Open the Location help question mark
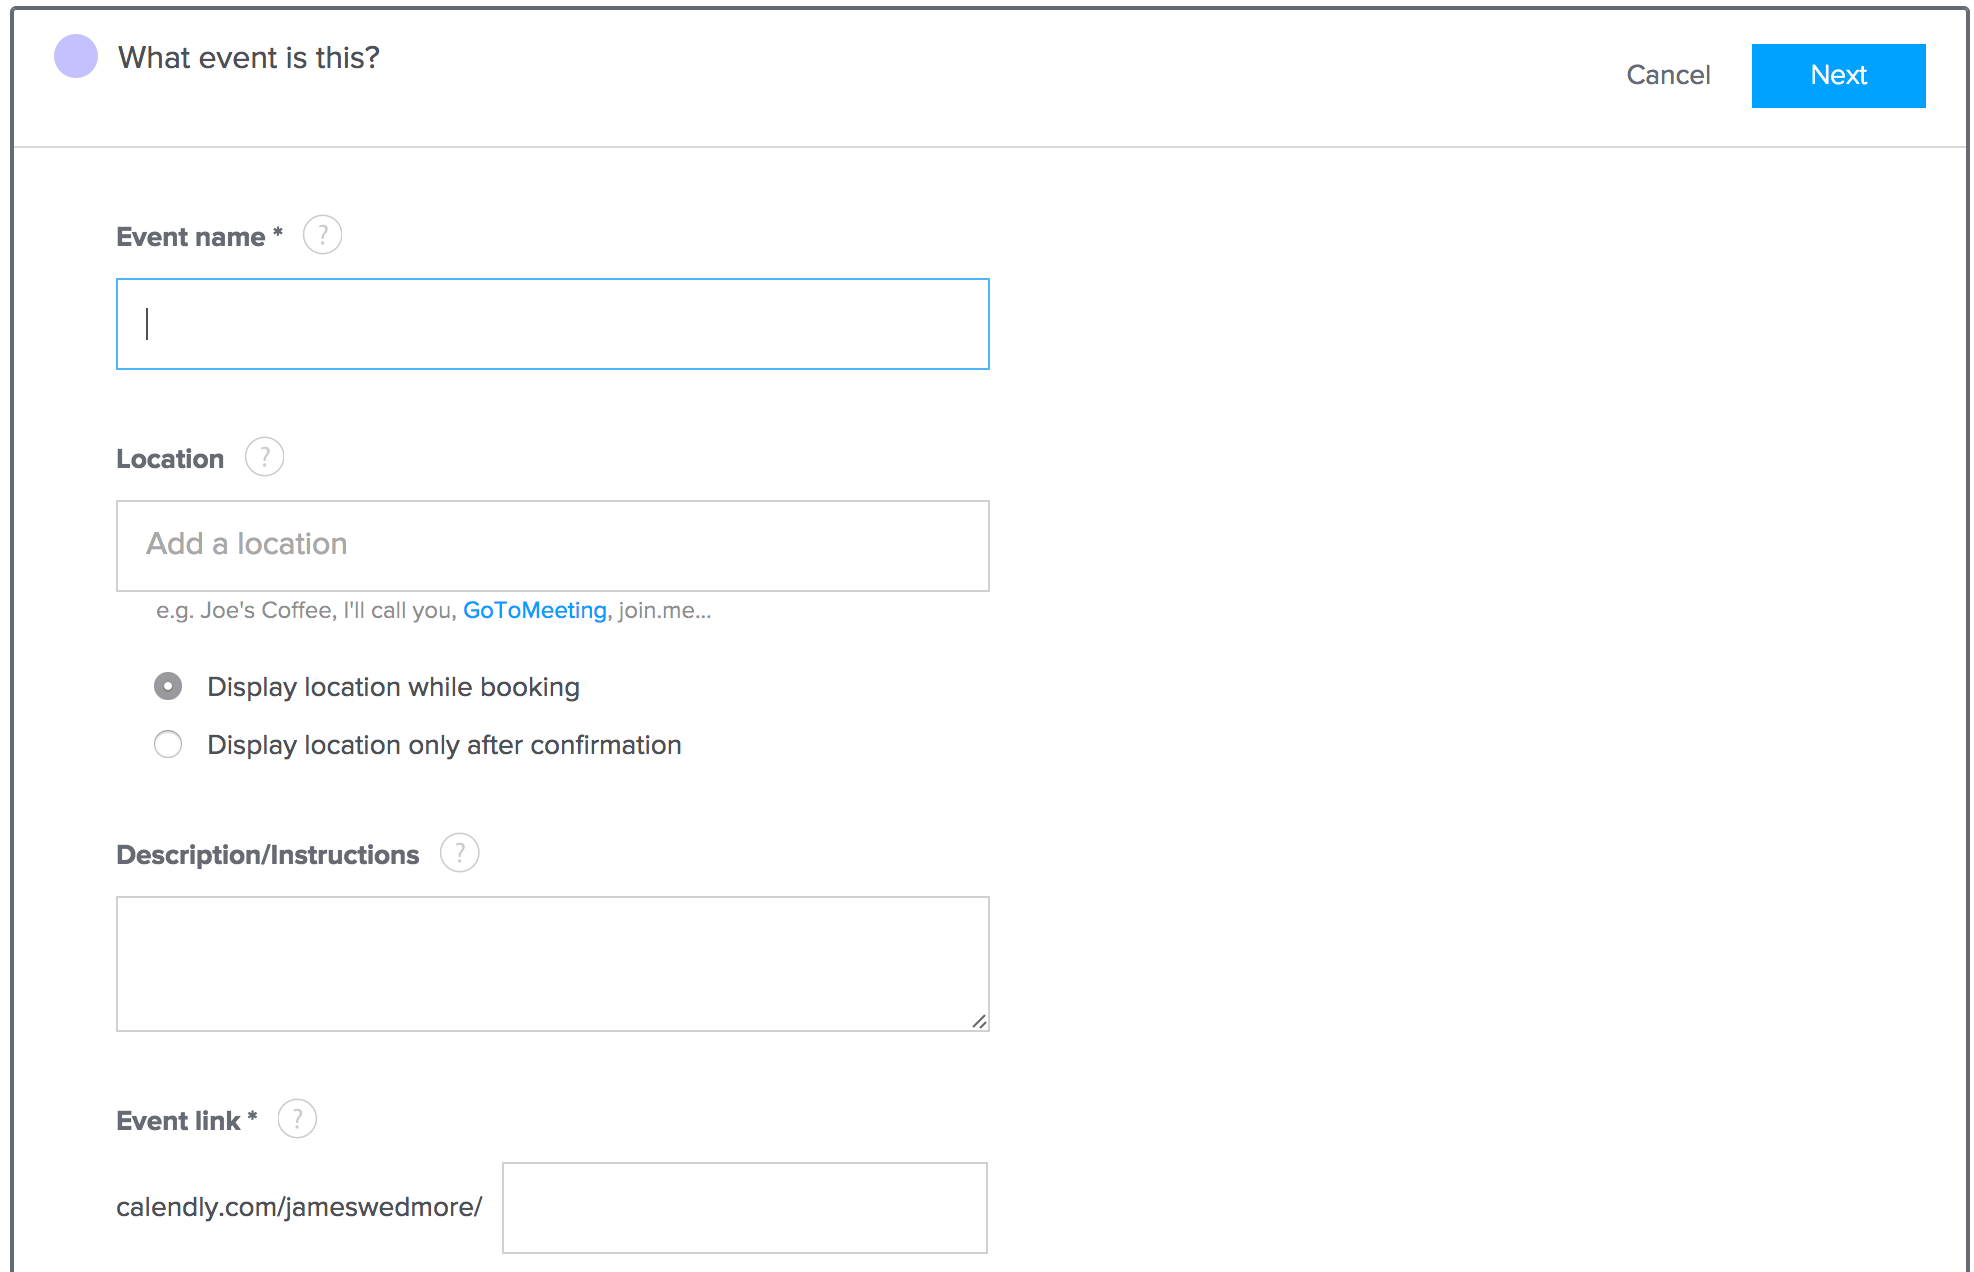This screenshot has height=1272, width=1974. 264,457
